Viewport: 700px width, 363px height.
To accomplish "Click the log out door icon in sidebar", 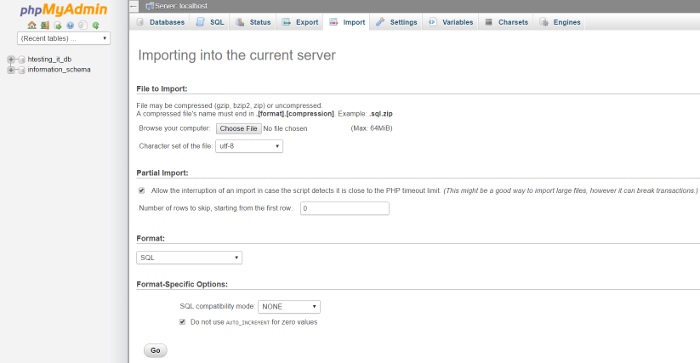I will click(45, 25).
